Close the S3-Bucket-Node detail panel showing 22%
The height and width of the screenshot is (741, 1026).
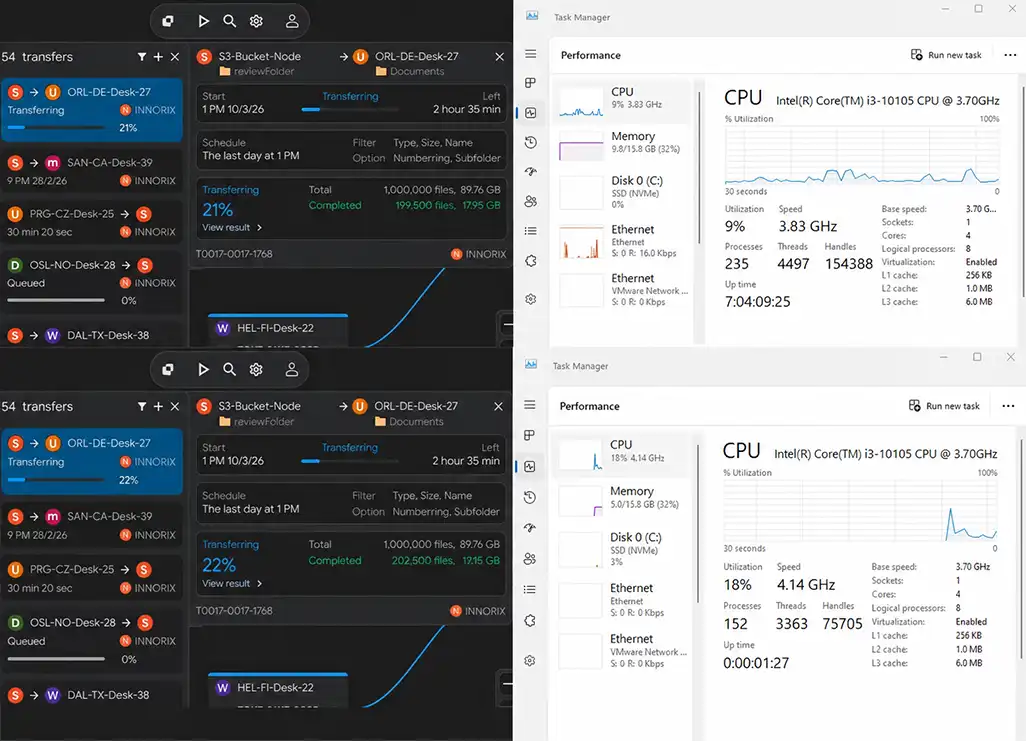coord(499,407)
